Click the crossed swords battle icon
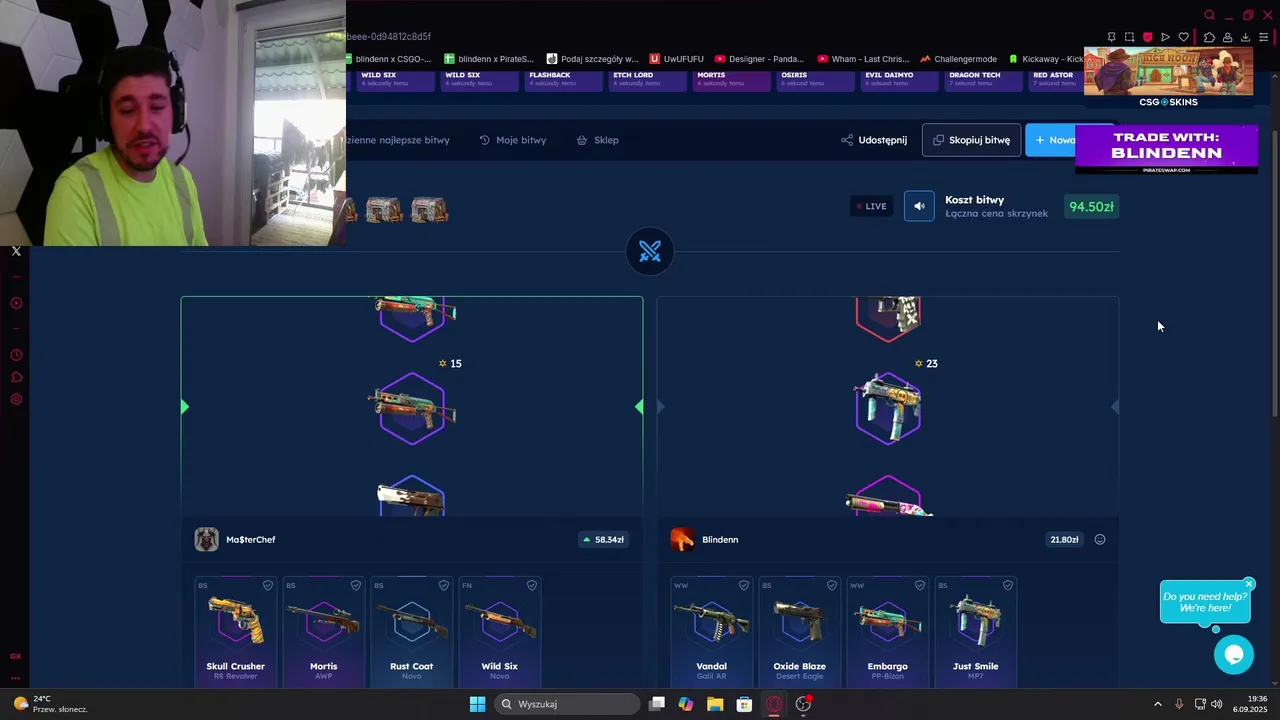 tap(650, 251)
